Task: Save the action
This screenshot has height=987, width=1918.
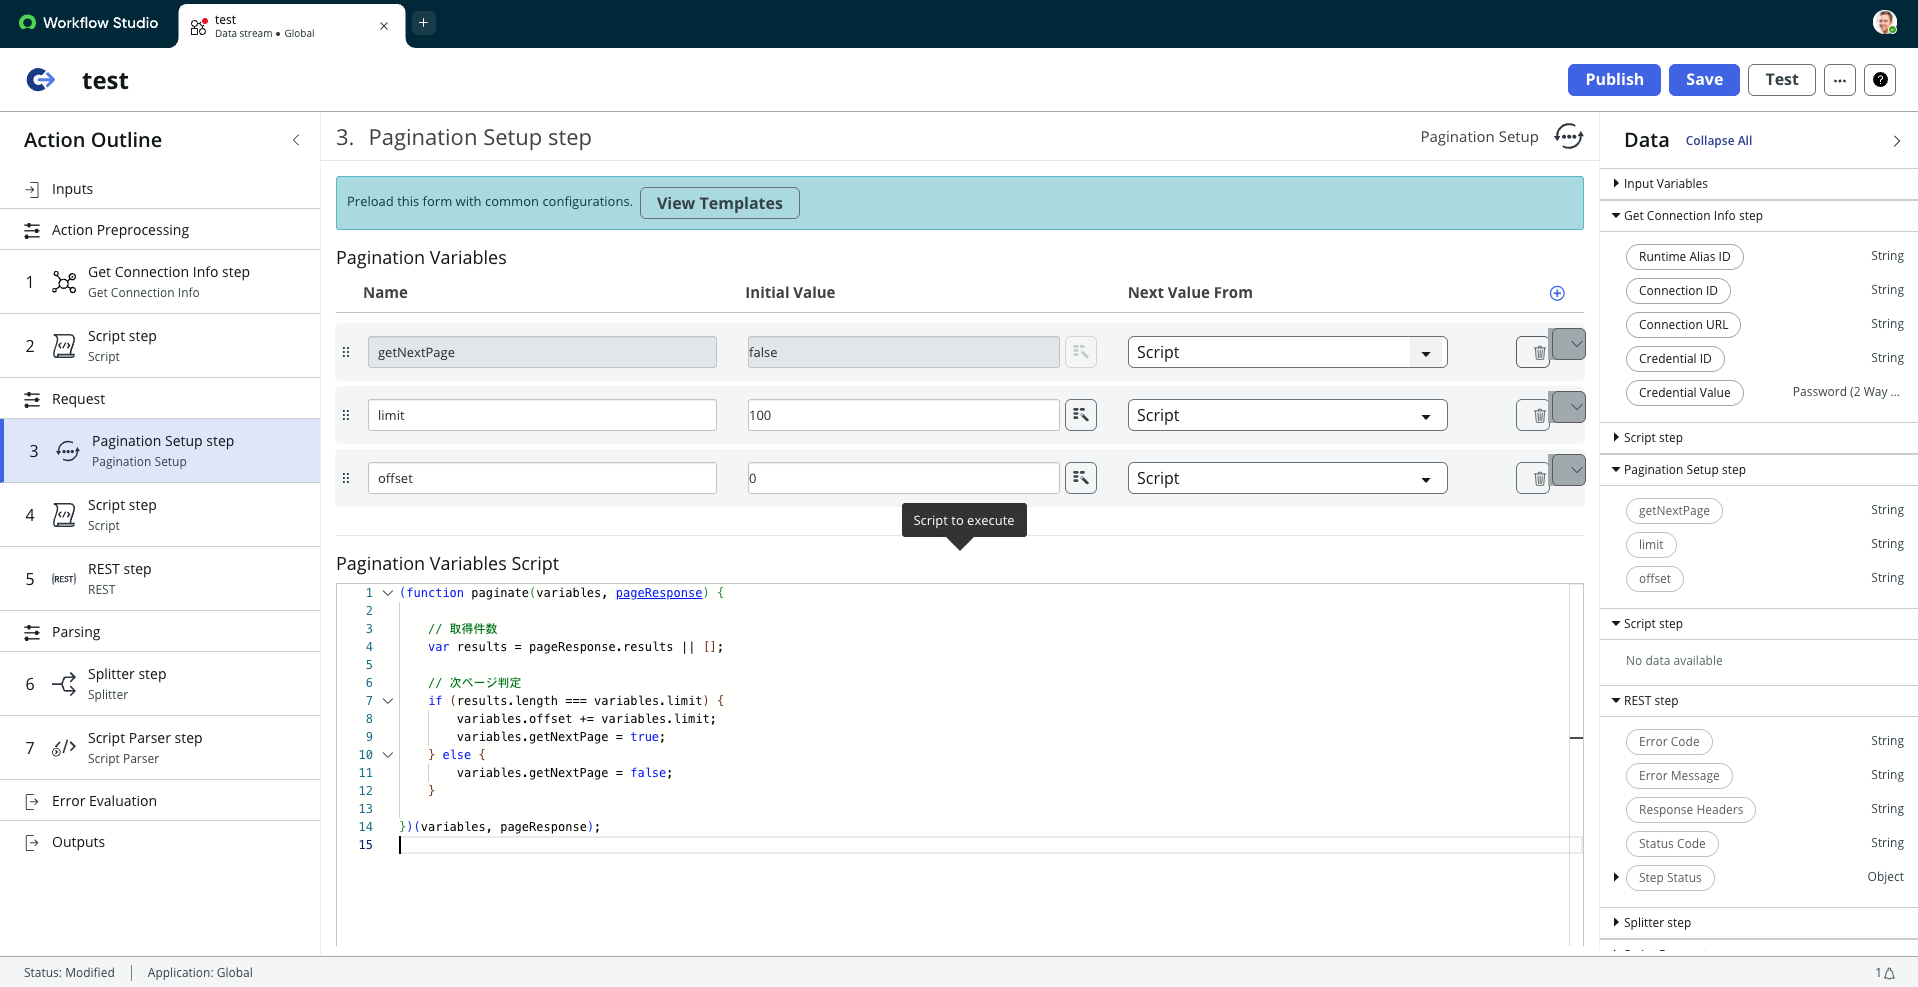Action: tap(1704, 80)
